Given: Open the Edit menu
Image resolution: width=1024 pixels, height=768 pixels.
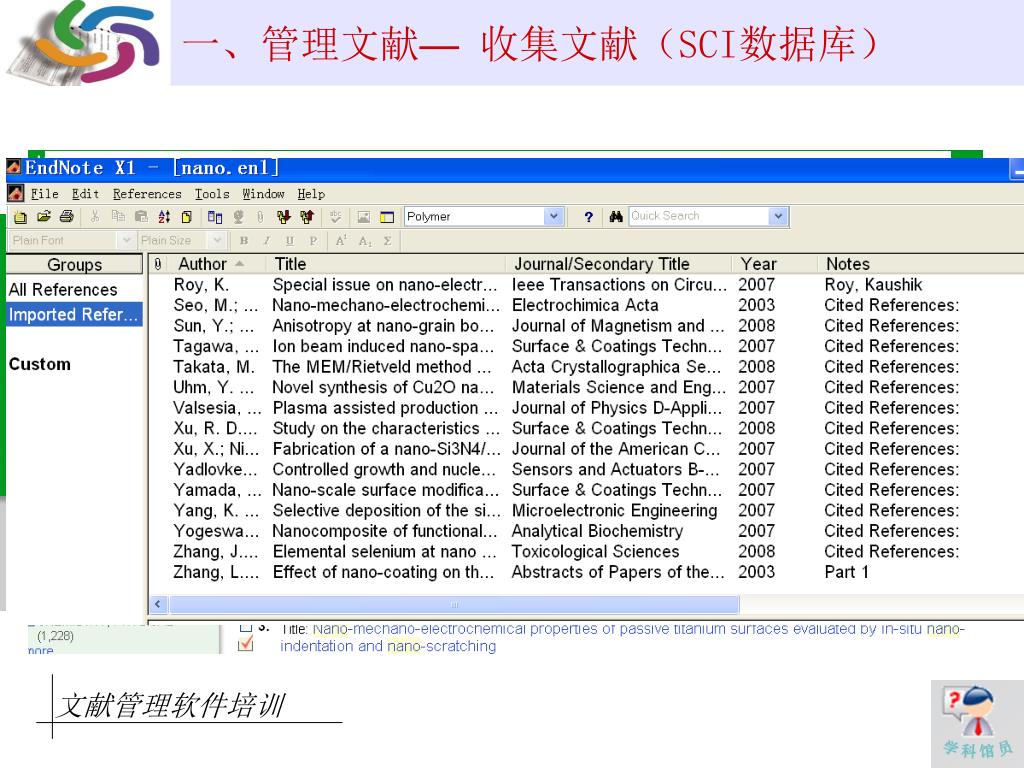Looking at the screenshot, I should click(x=86, y=194).
